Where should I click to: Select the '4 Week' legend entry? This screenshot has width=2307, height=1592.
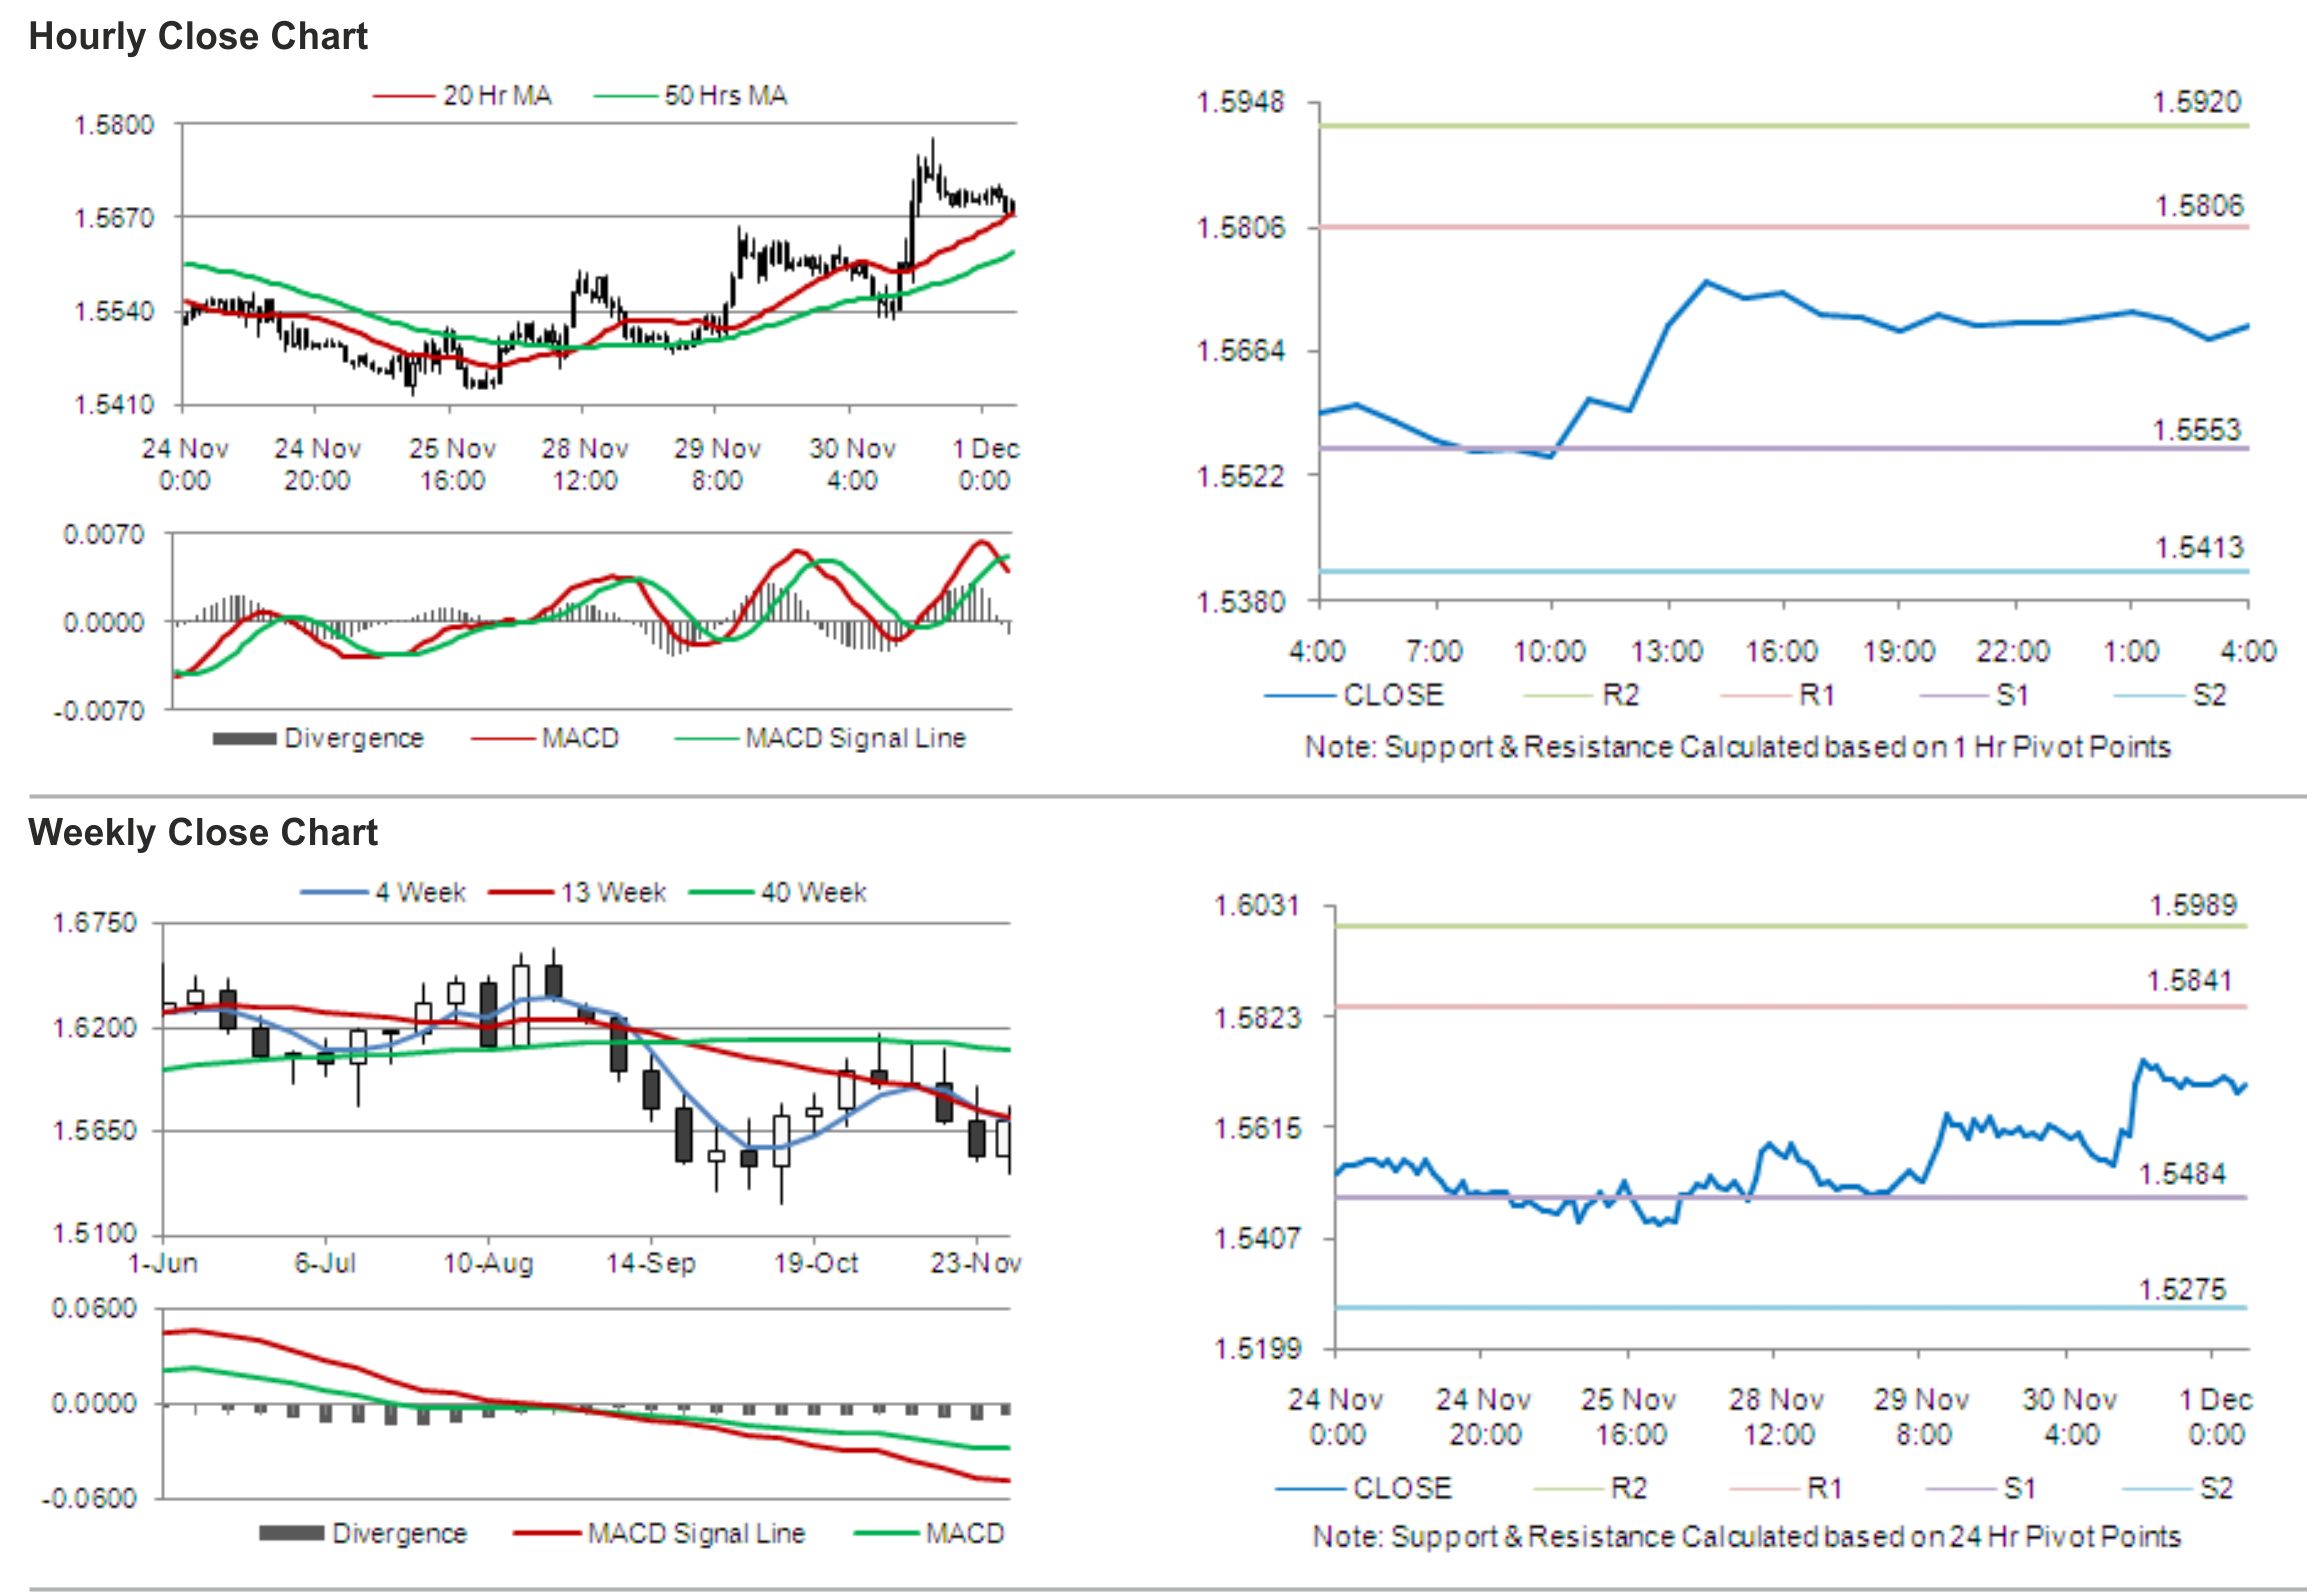(x=383, y=892)
